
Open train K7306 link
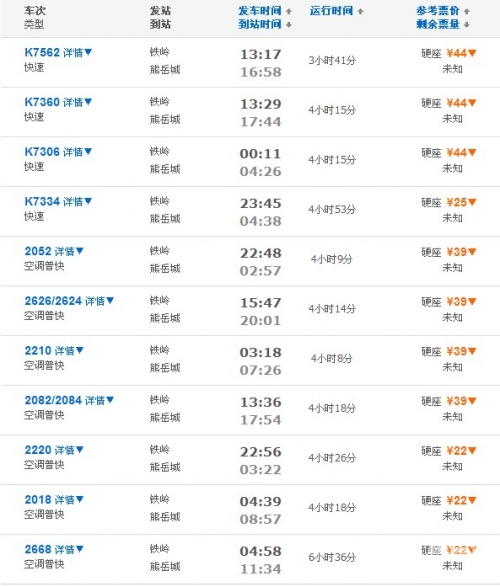[42, 152]
